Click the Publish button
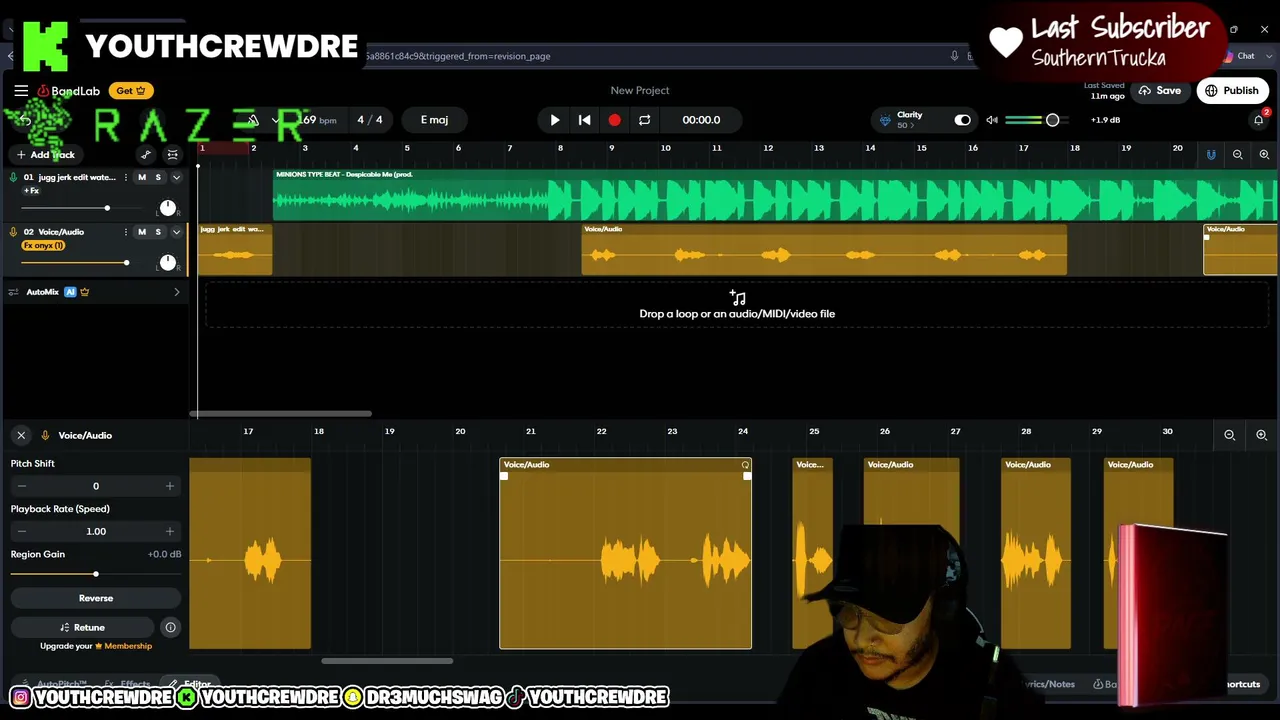Image resolution: width=1280 pixels, height=720 pixels. pyautogui.click(x=1232, y=91)
